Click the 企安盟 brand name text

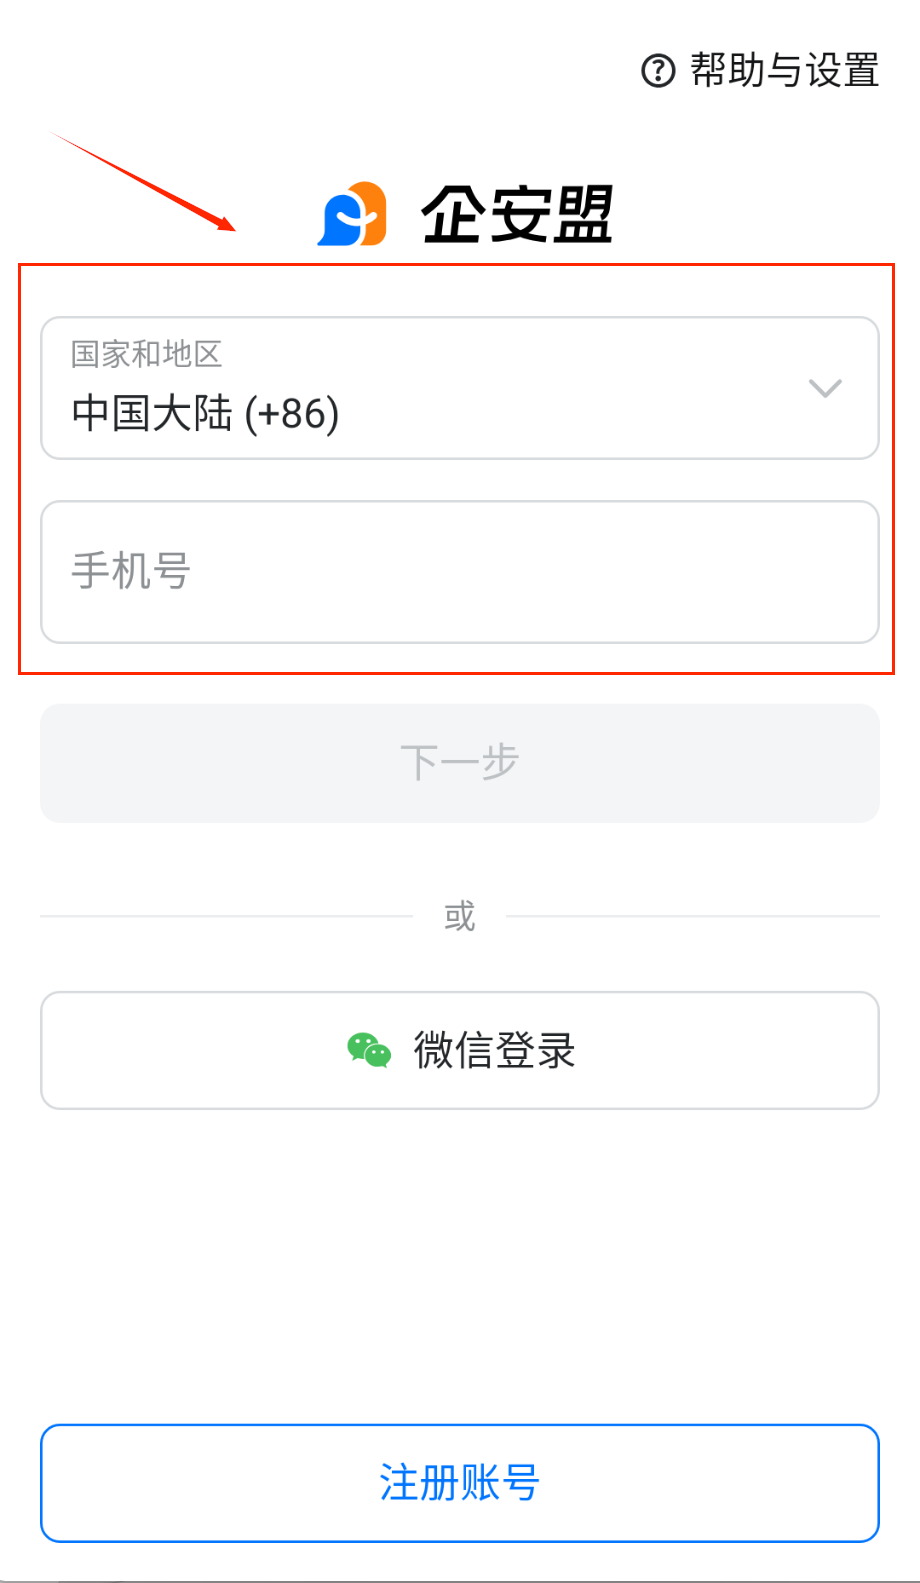pyautogui.click(x=516, y=214)
